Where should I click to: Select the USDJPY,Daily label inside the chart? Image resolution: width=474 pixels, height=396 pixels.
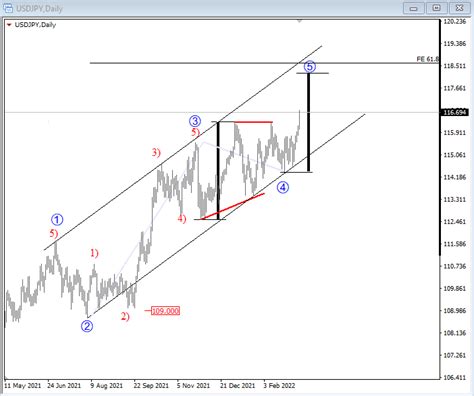[35, 25]
